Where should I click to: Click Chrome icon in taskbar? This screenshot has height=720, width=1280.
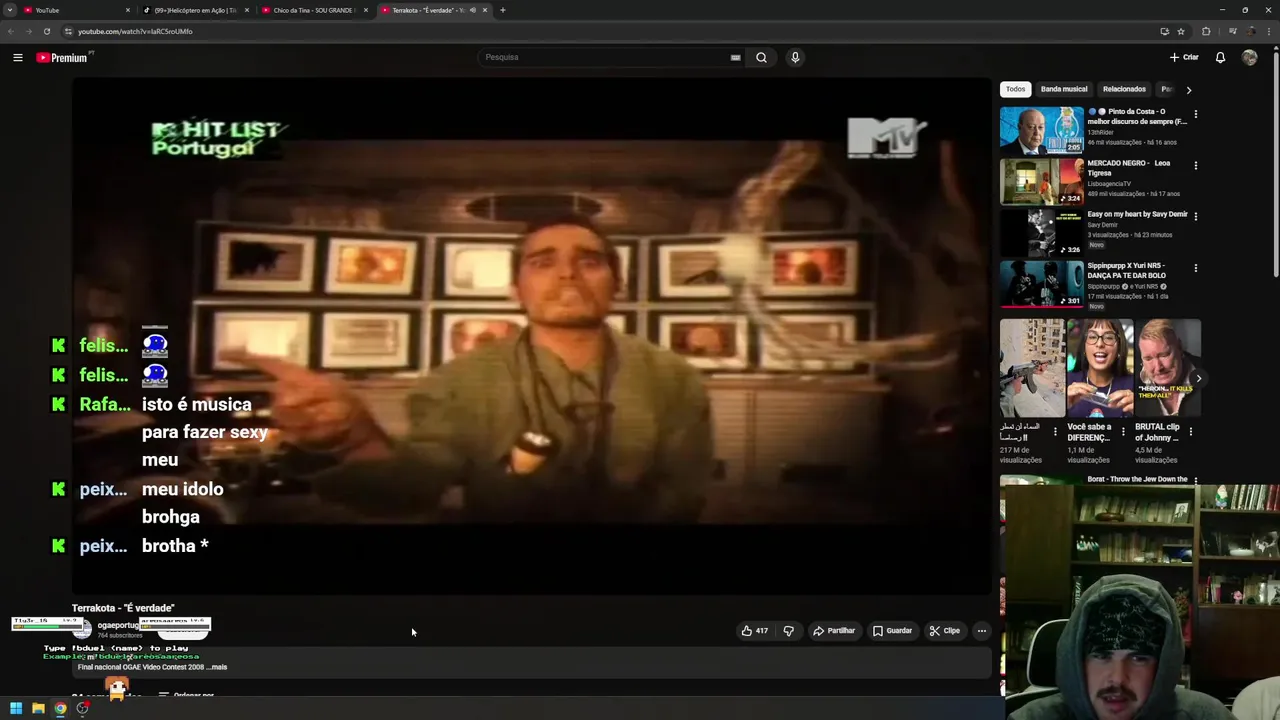pyautogui.click(x=60, y=708)
